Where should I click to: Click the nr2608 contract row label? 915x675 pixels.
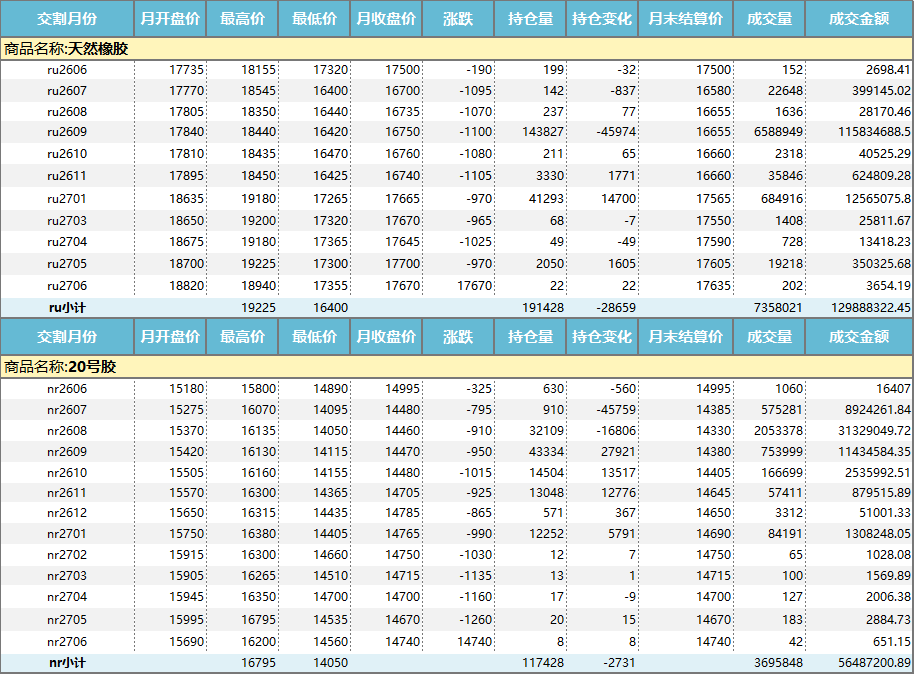click(x=67, y=431)
